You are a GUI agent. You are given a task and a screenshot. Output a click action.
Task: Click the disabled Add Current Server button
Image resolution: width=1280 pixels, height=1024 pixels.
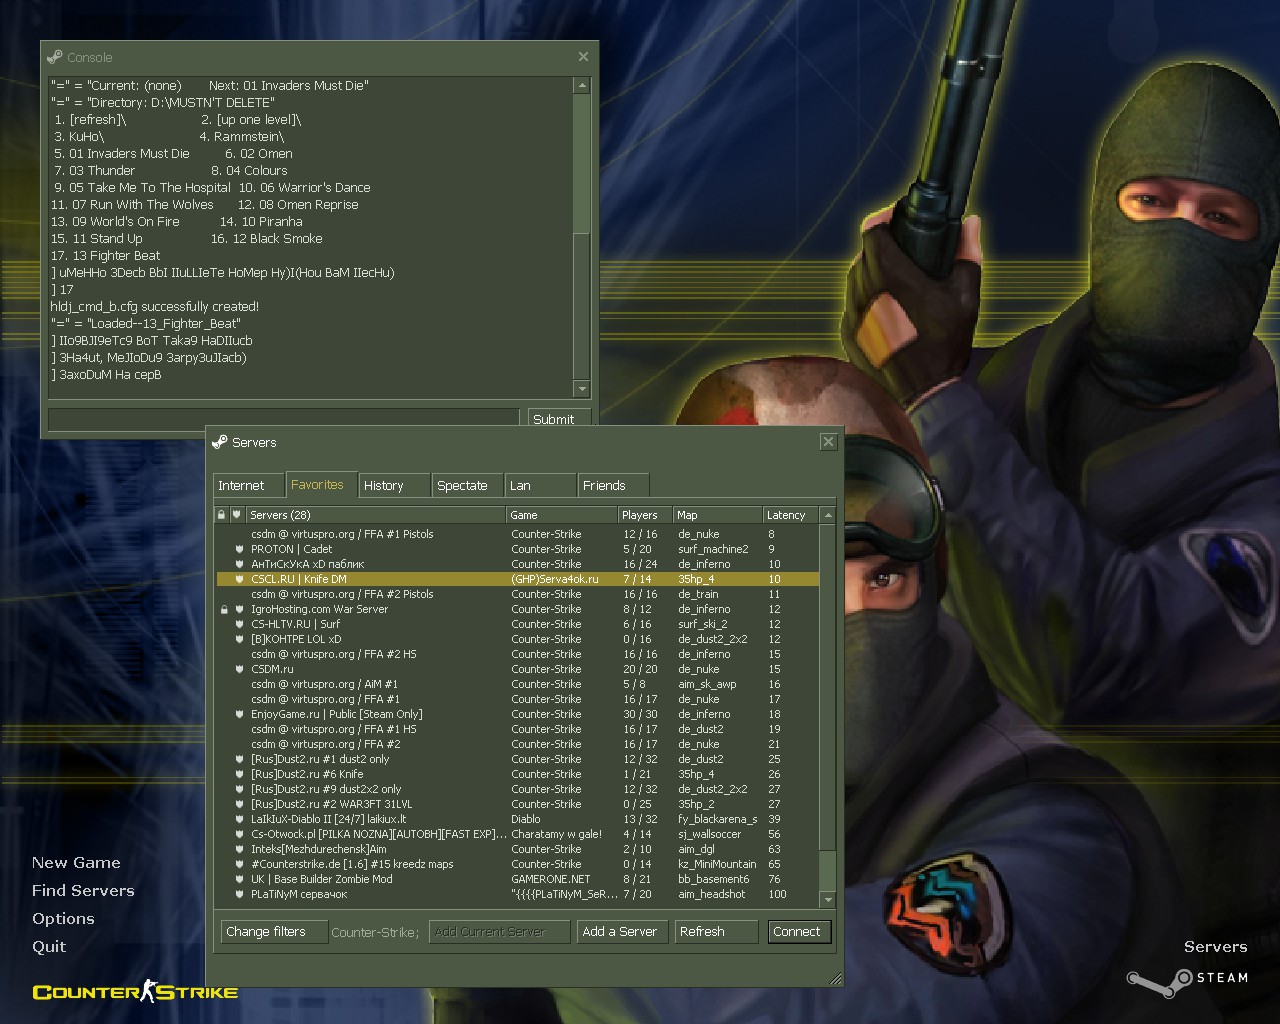point(500,932)
